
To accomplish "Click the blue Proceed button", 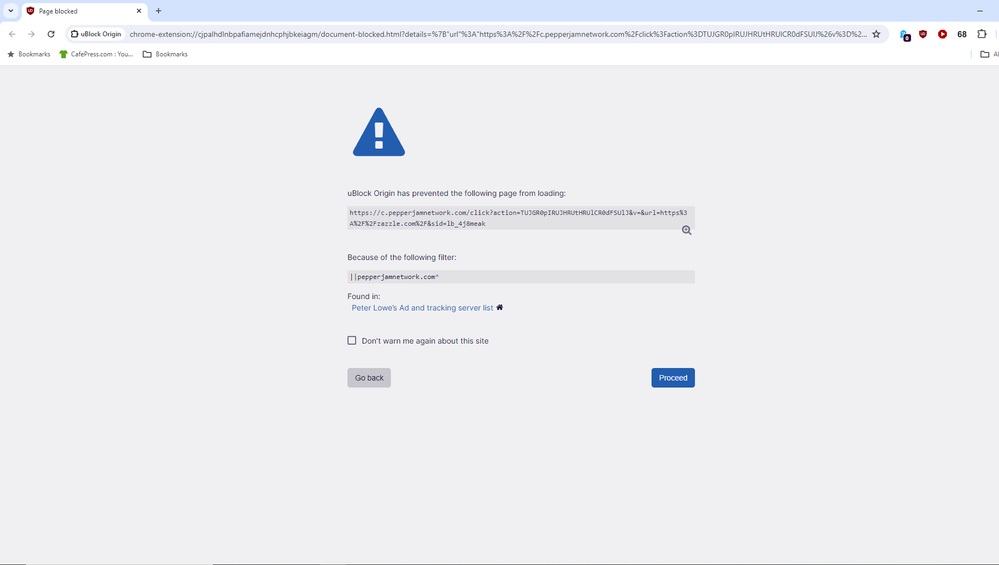I will [673, 378].
